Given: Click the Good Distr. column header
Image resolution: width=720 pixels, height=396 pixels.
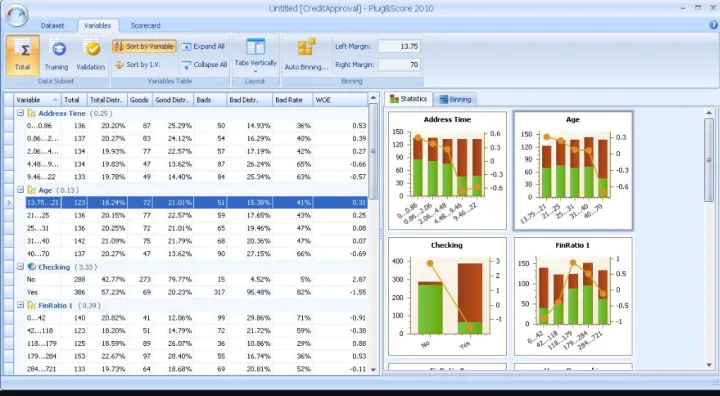Looking at the screenshot, I should (173, 100).
